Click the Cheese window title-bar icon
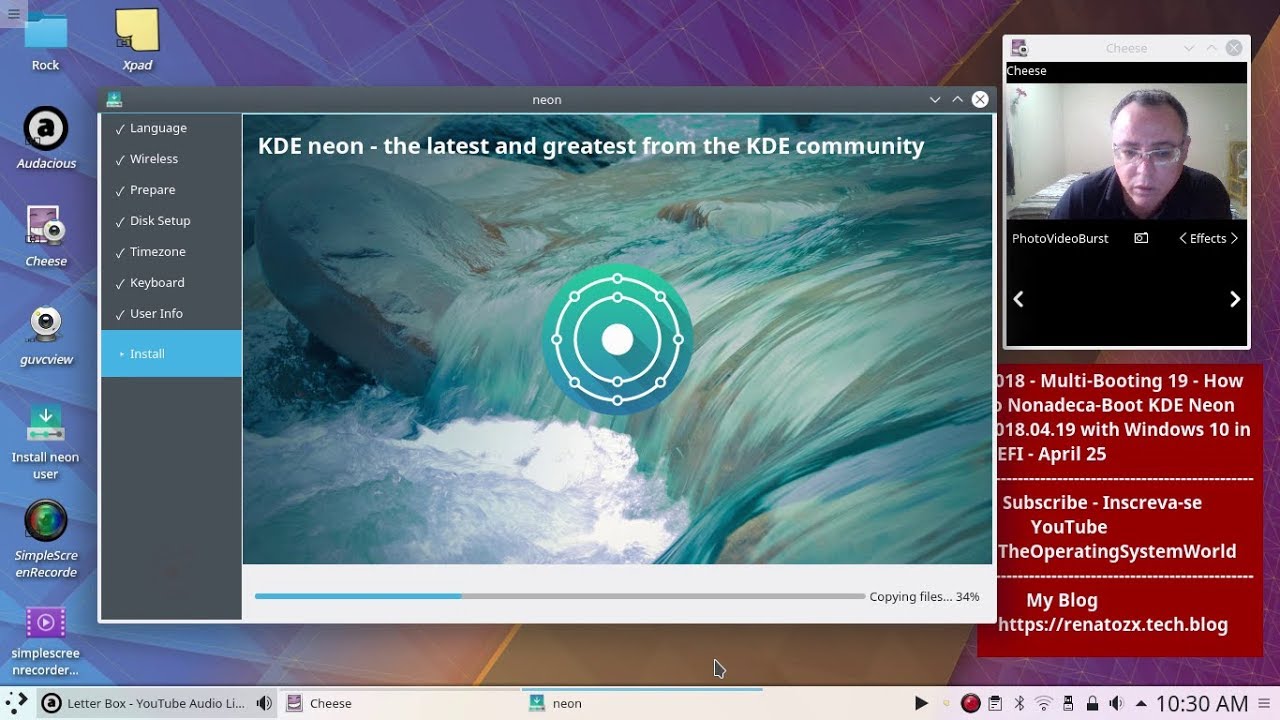The image size is (1280, 720). (x=1019, y=48)
